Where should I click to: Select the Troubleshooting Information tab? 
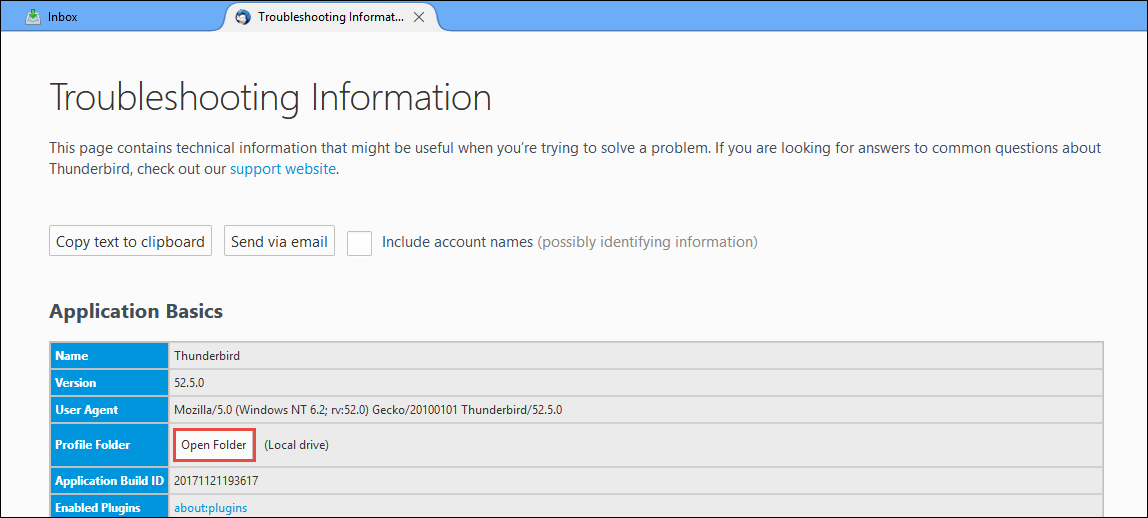[331, 17]
